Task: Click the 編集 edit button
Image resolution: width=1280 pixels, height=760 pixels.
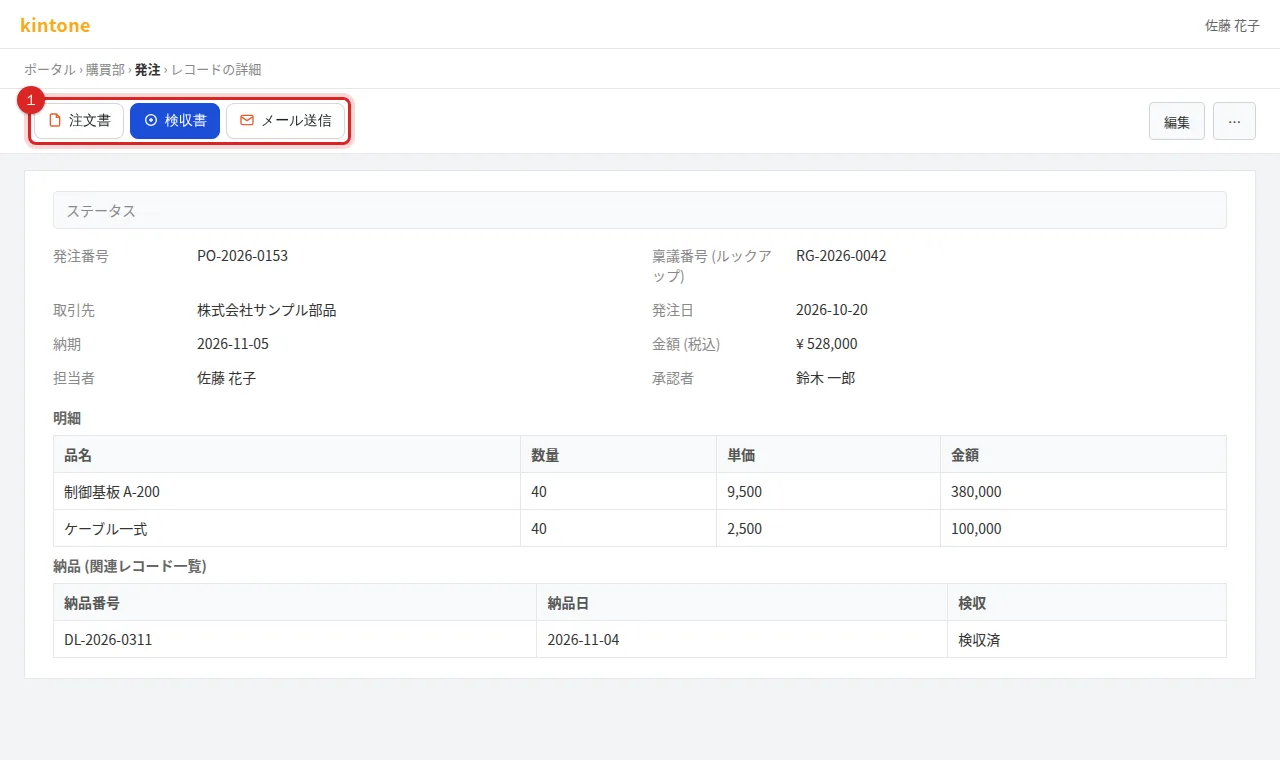Action: point(1177,121)
